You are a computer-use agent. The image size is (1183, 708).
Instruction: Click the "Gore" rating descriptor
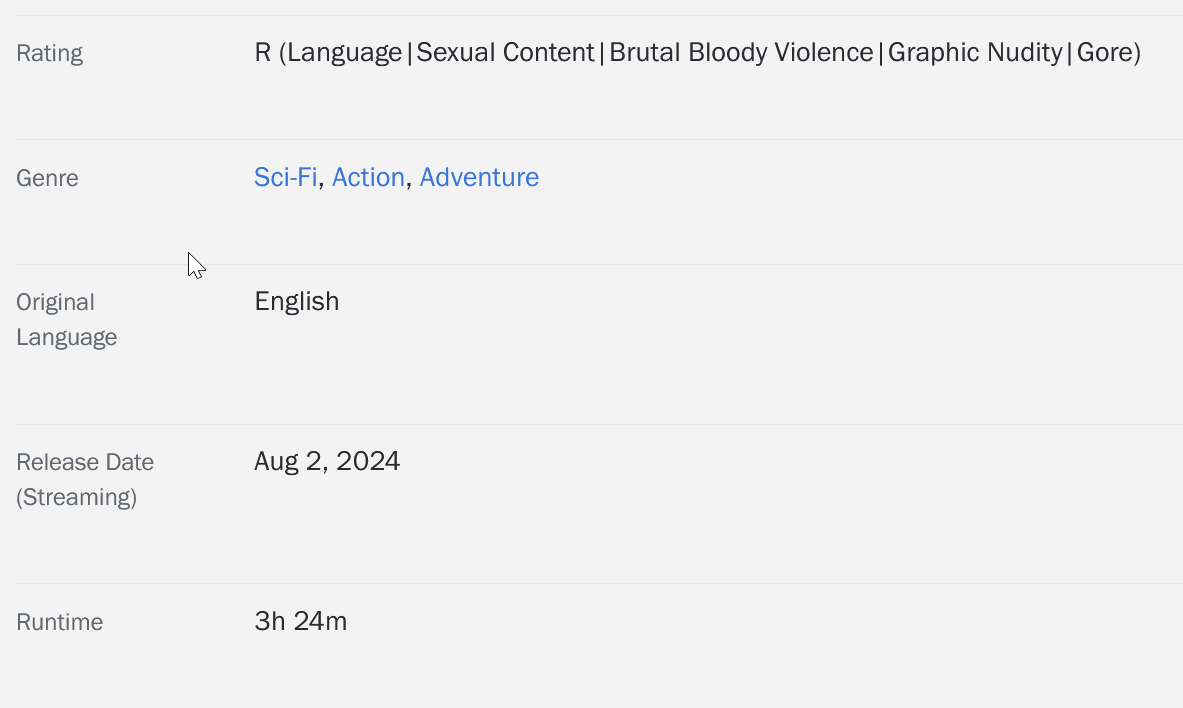(1104, 53)
